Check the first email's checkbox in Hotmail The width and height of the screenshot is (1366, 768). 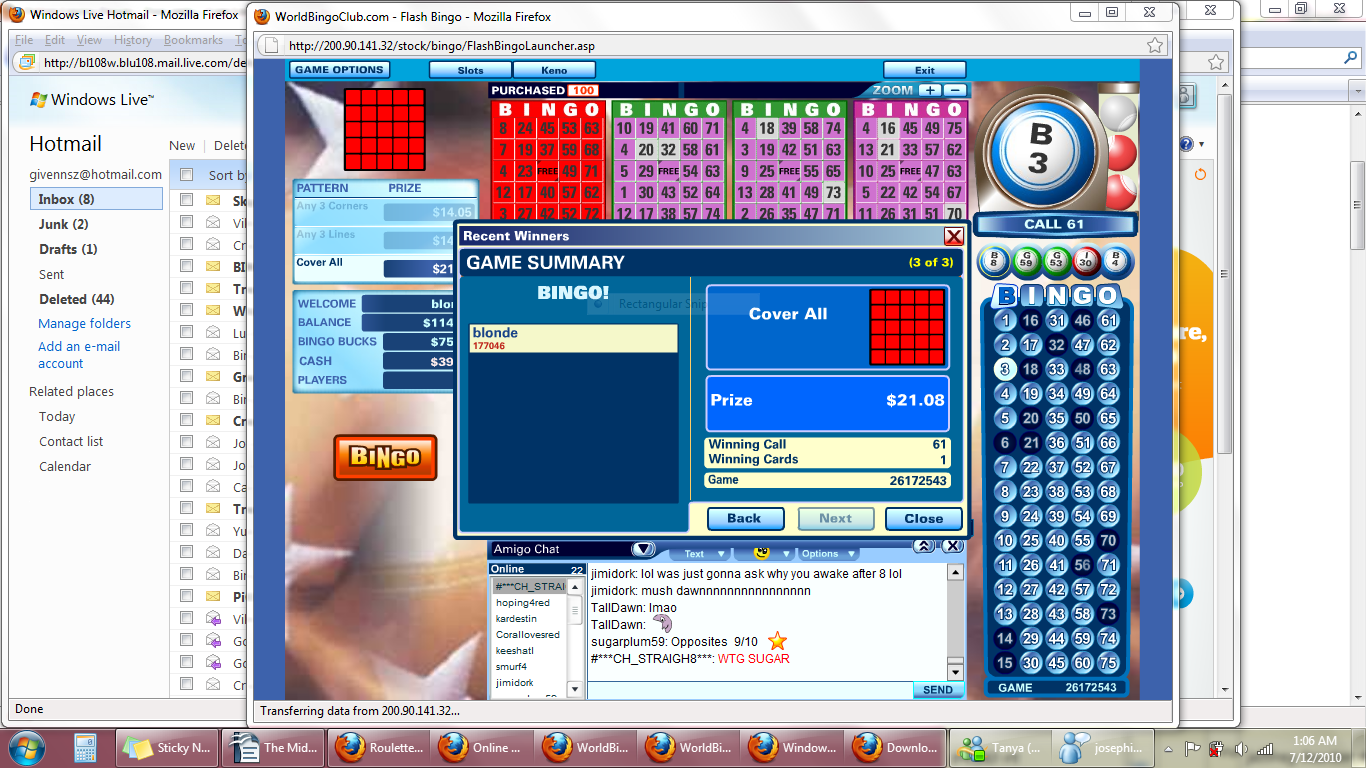(x=186, y=200)
